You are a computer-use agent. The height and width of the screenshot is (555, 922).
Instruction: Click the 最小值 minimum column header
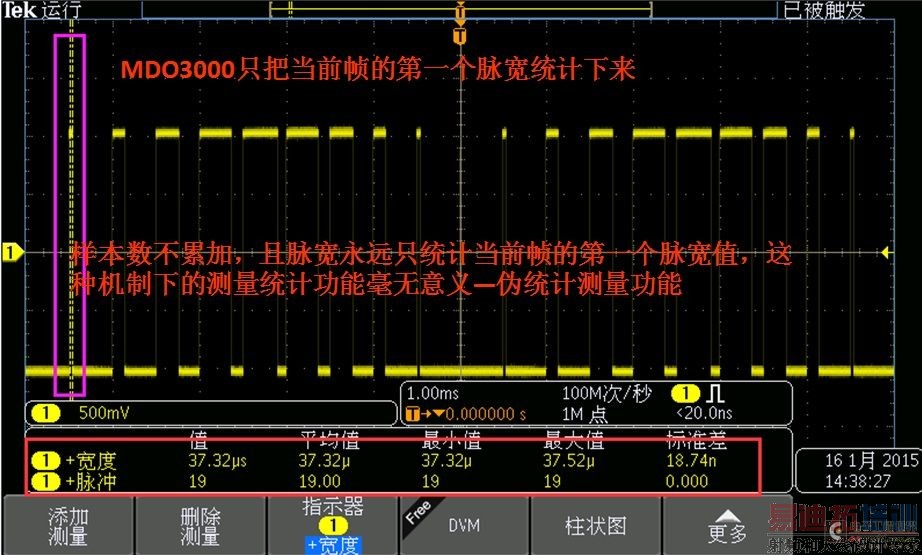pos(452,440)
